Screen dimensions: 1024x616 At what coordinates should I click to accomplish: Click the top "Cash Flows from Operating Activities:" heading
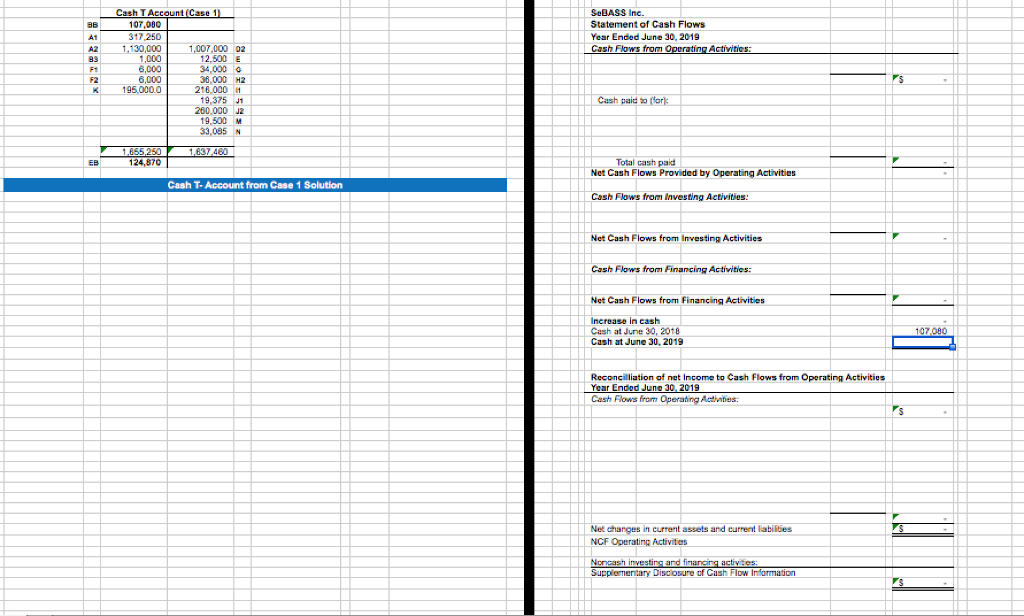[671, 48]
